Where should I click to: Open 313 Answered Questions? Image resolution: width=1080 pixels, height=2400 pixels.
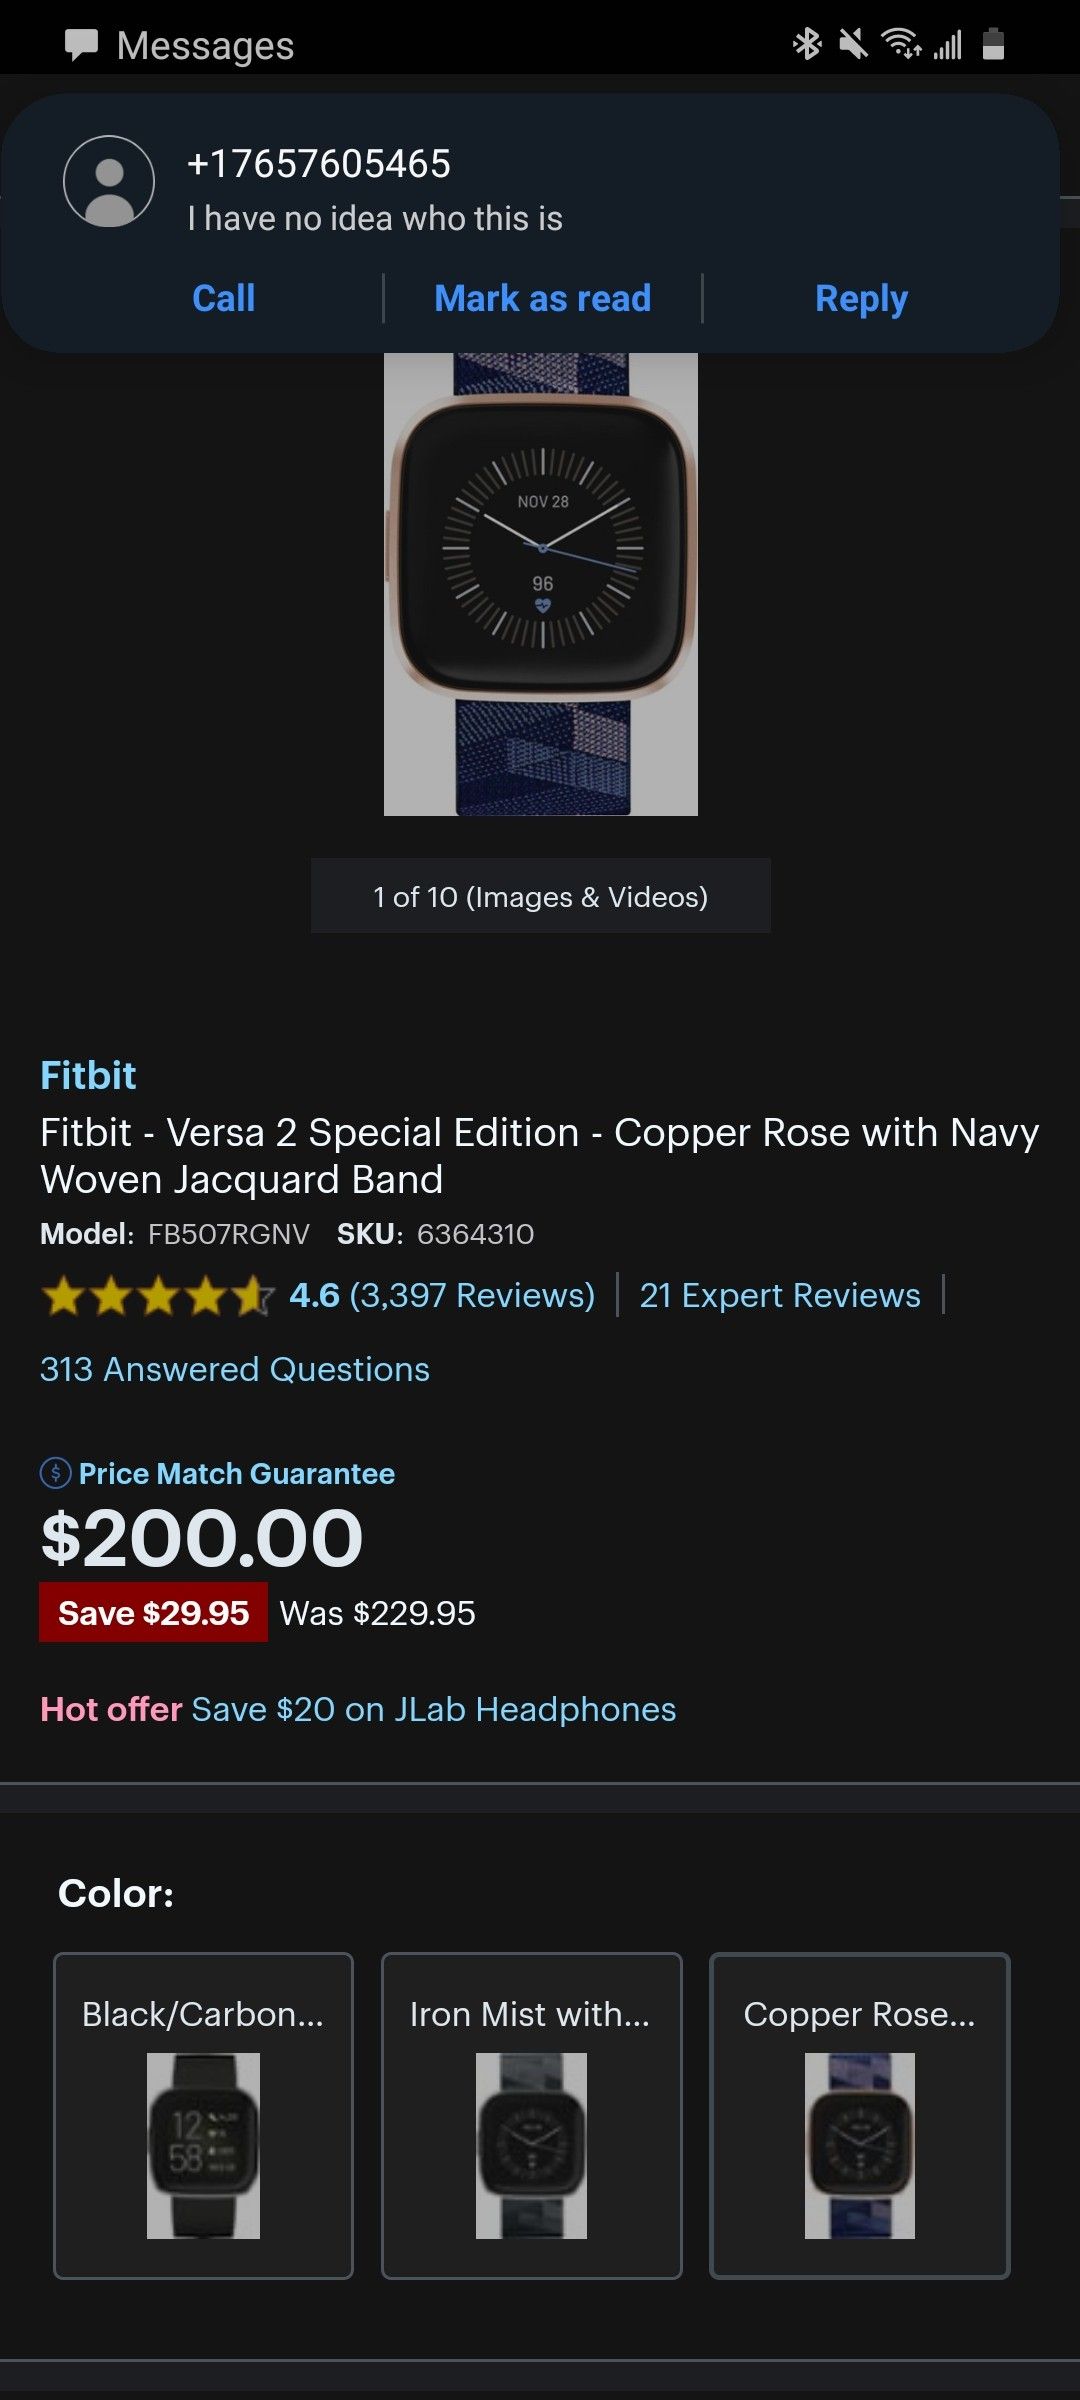click(234, 1368)
